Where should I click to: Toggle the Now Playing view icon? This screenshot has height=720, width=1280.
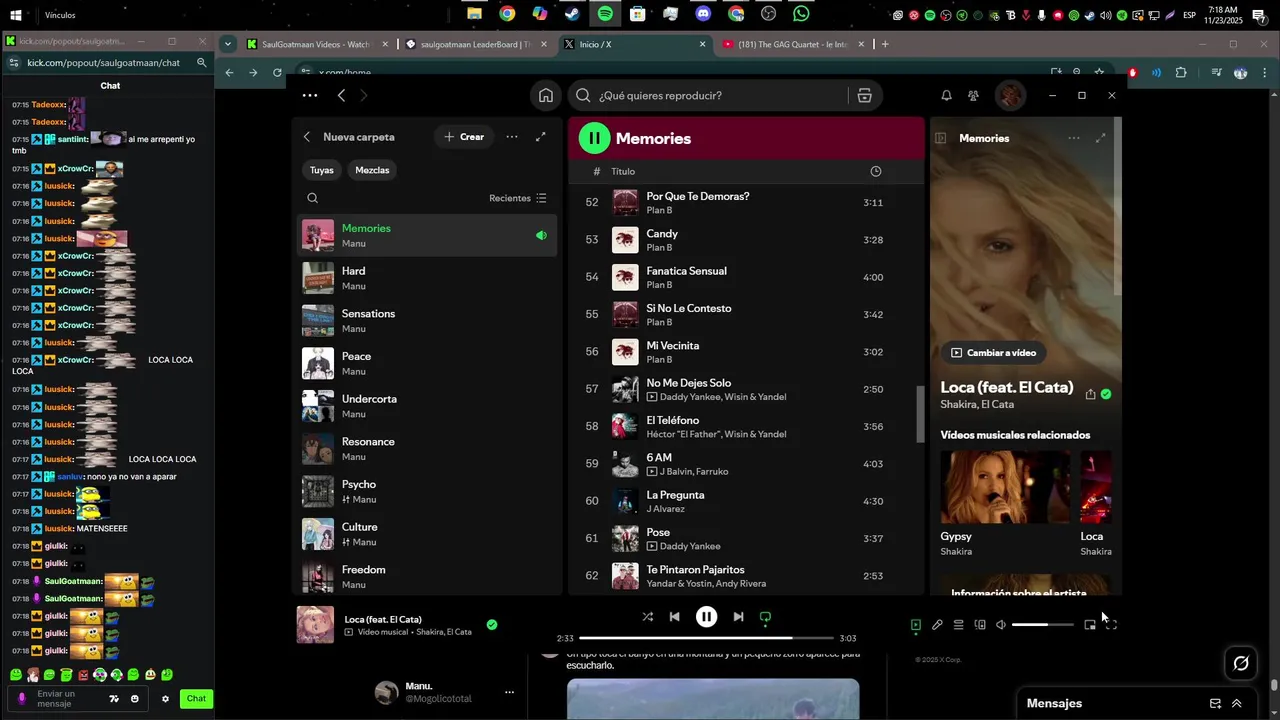click(x=916, y=625)
